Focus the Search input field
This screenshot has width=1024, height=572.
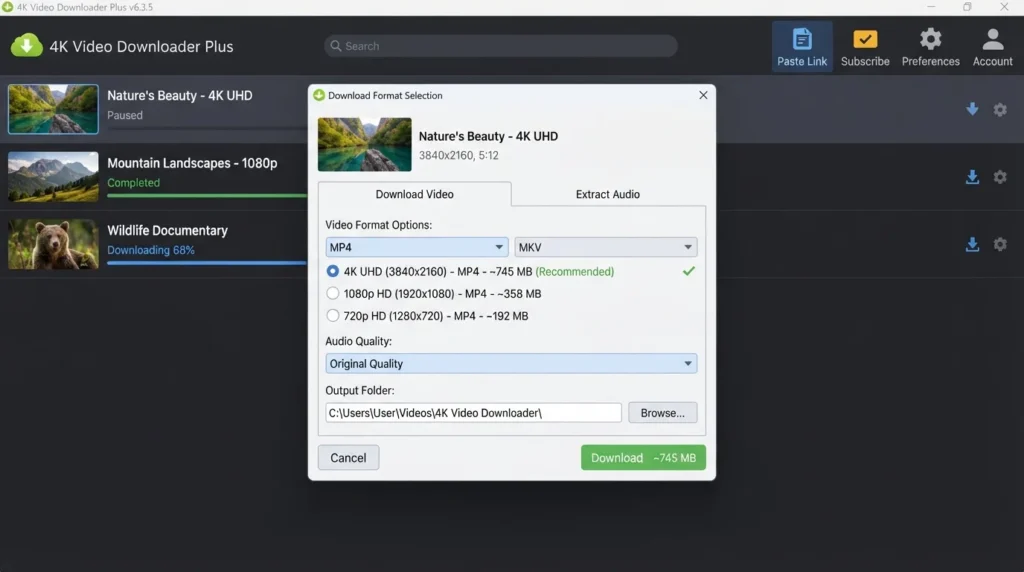click(500, 46)
